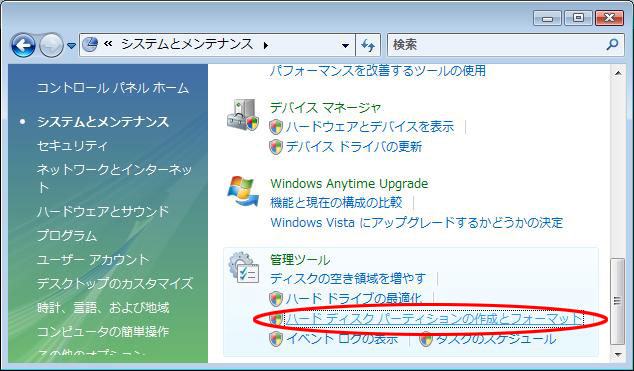Open the 管理ツール heading

[300, 260]
